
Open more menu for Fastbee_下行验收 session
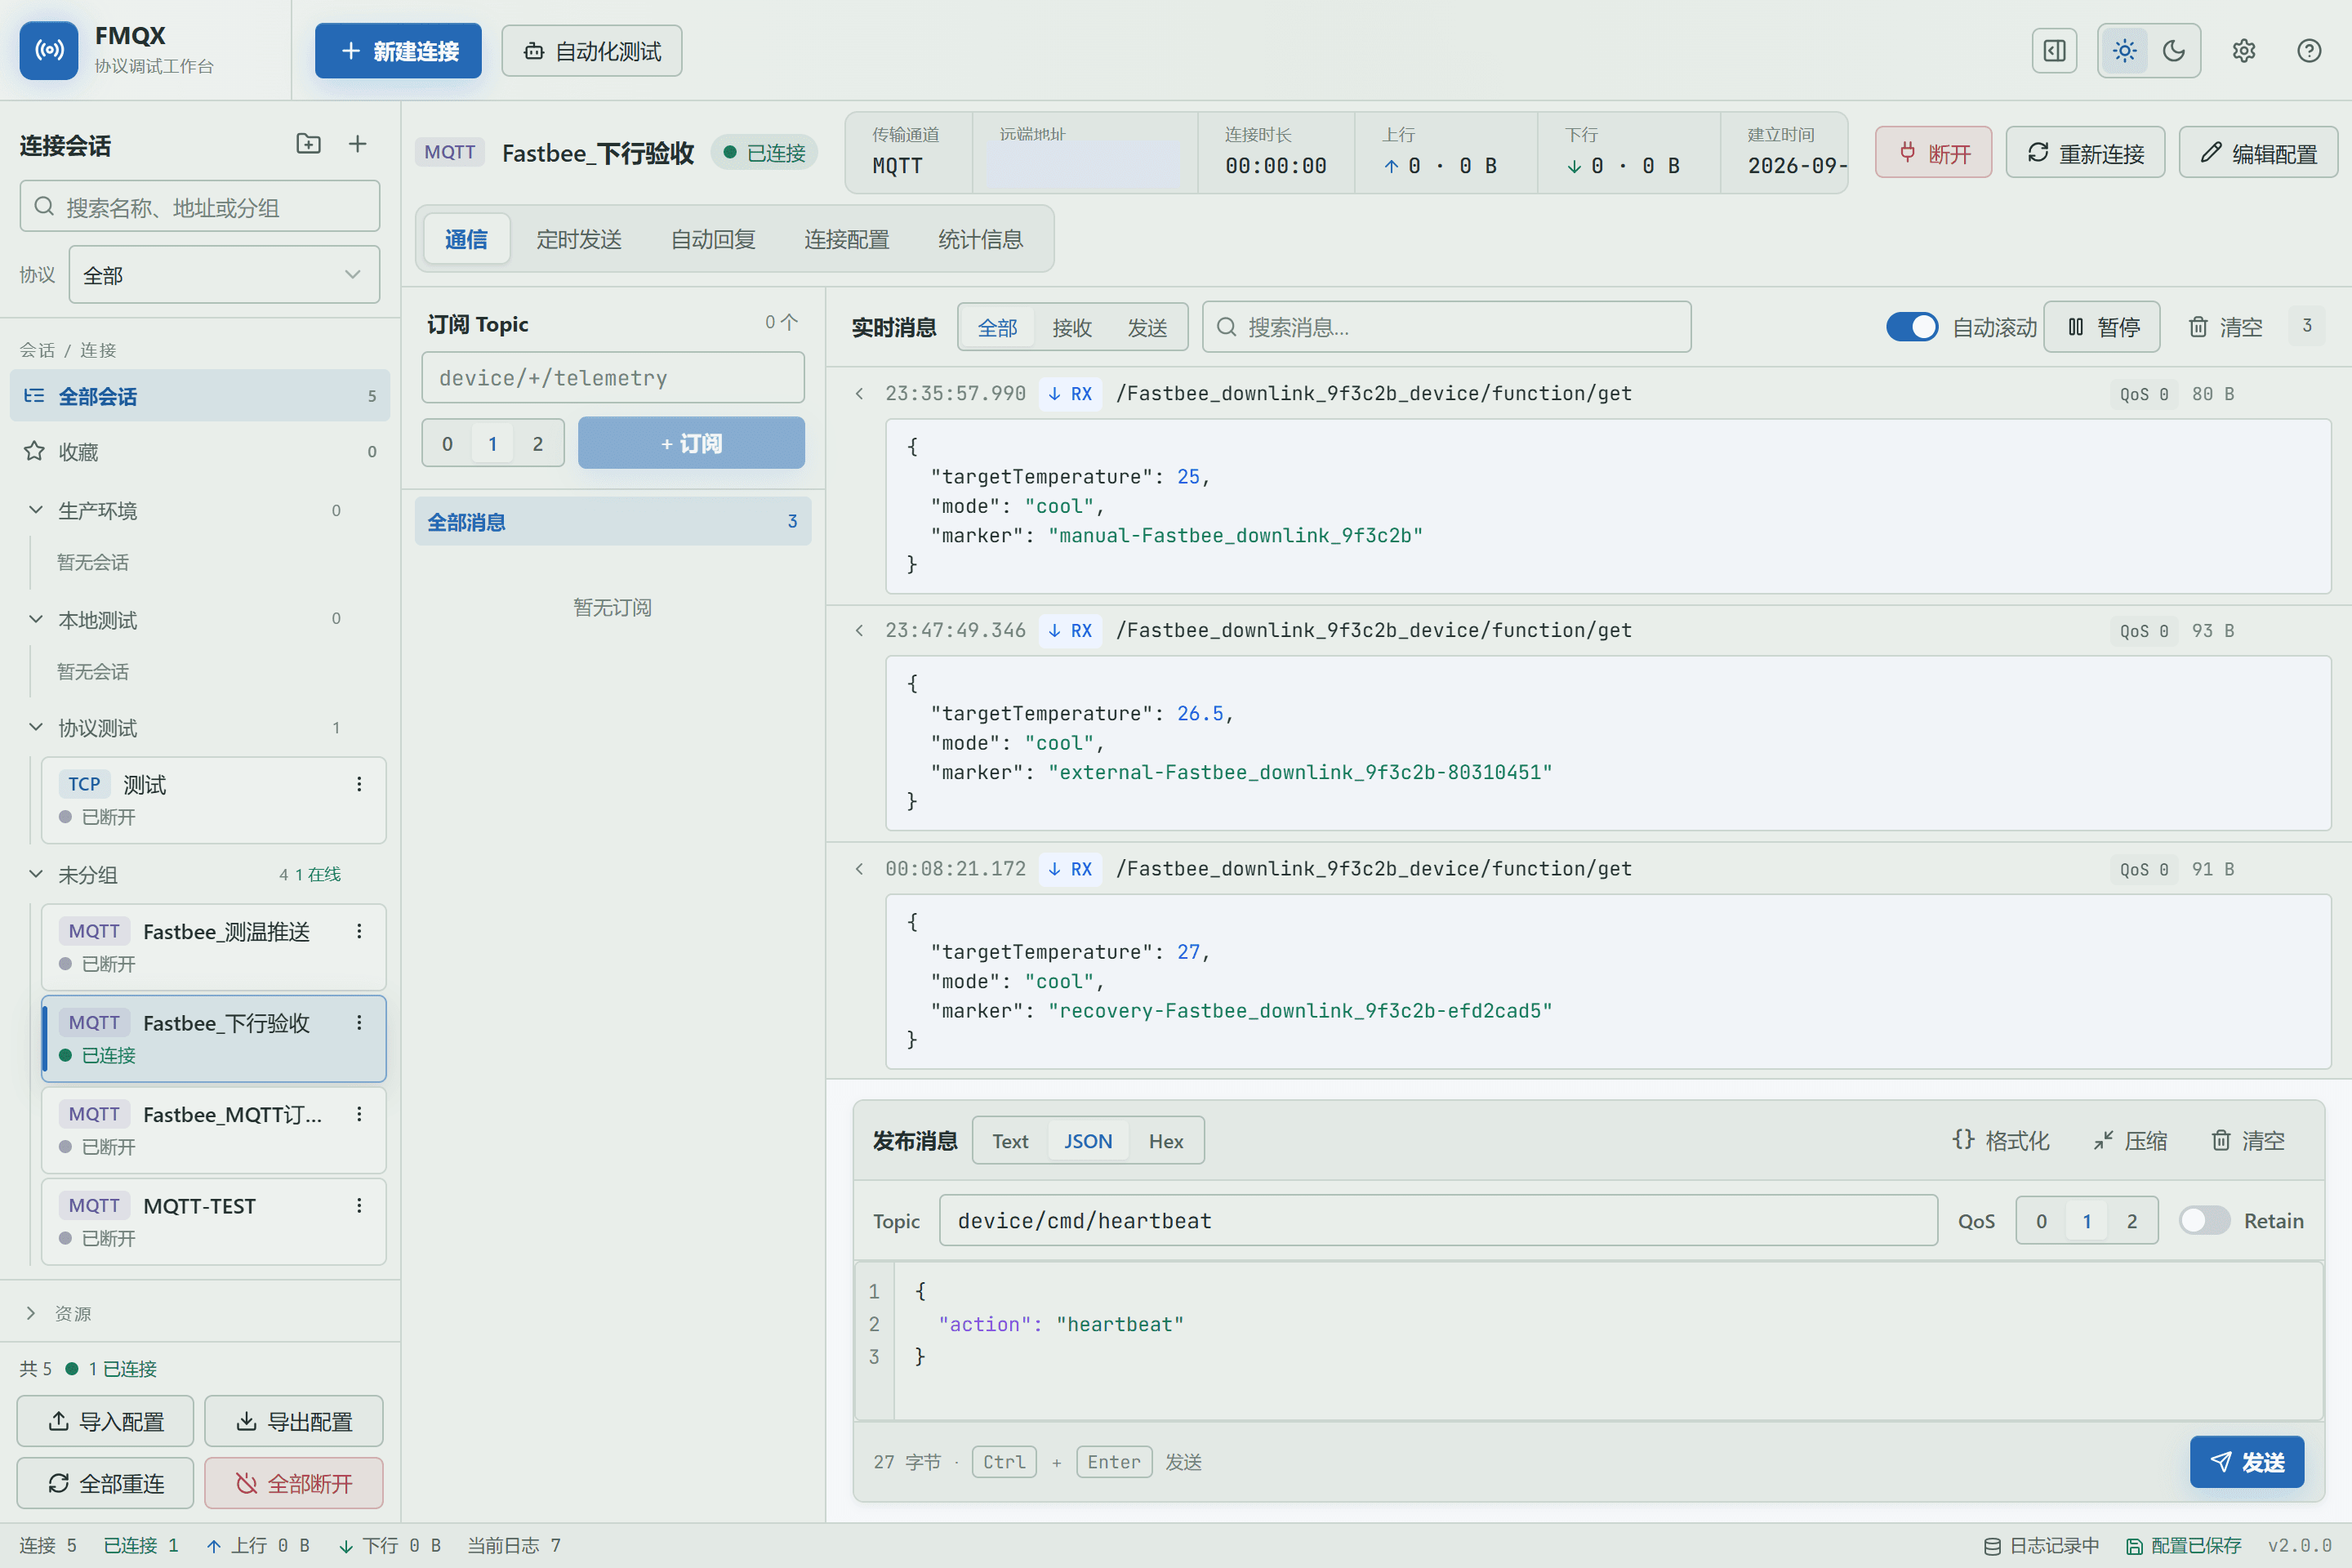(x=359, y=1022)
